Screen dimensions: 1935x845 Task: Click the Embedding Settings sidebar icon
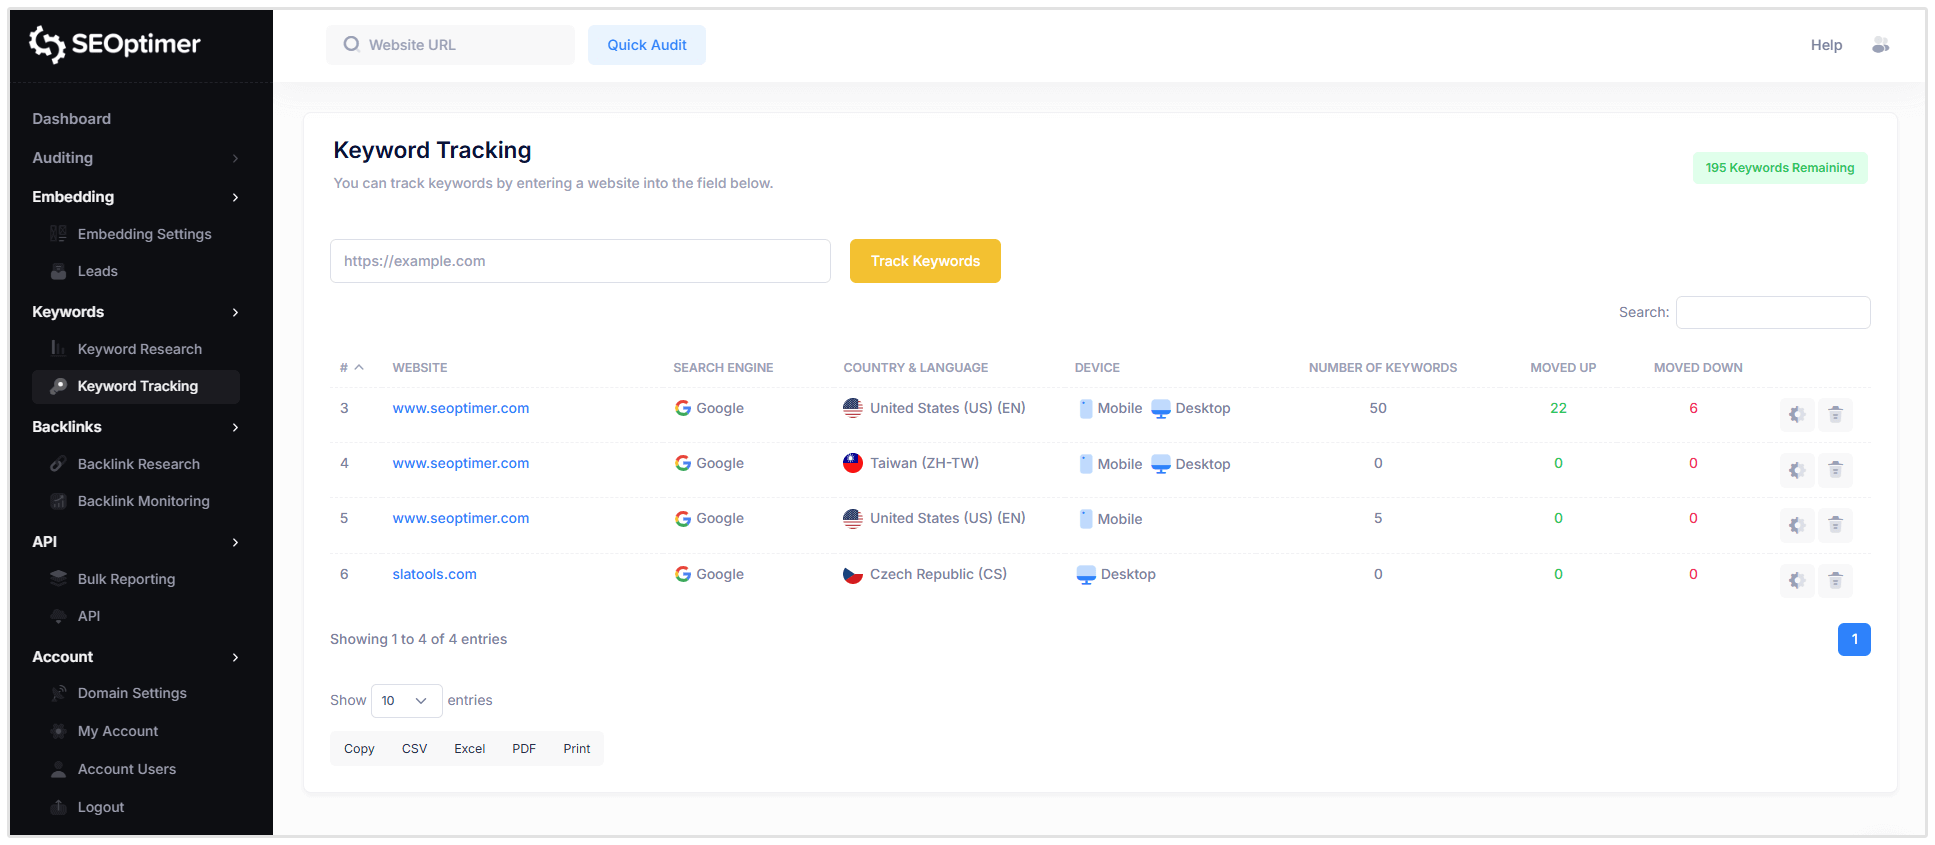[x=59, y=234]
